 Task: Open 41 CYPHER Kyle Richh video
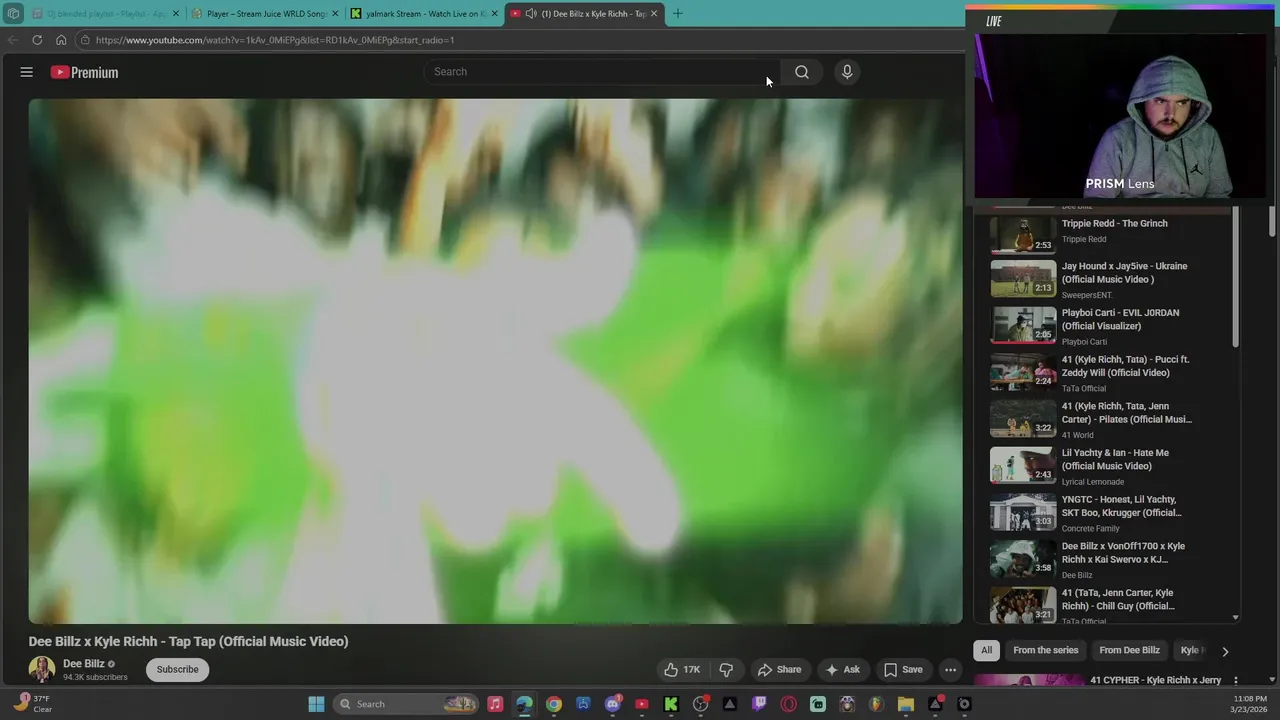tap(1155, 680)
